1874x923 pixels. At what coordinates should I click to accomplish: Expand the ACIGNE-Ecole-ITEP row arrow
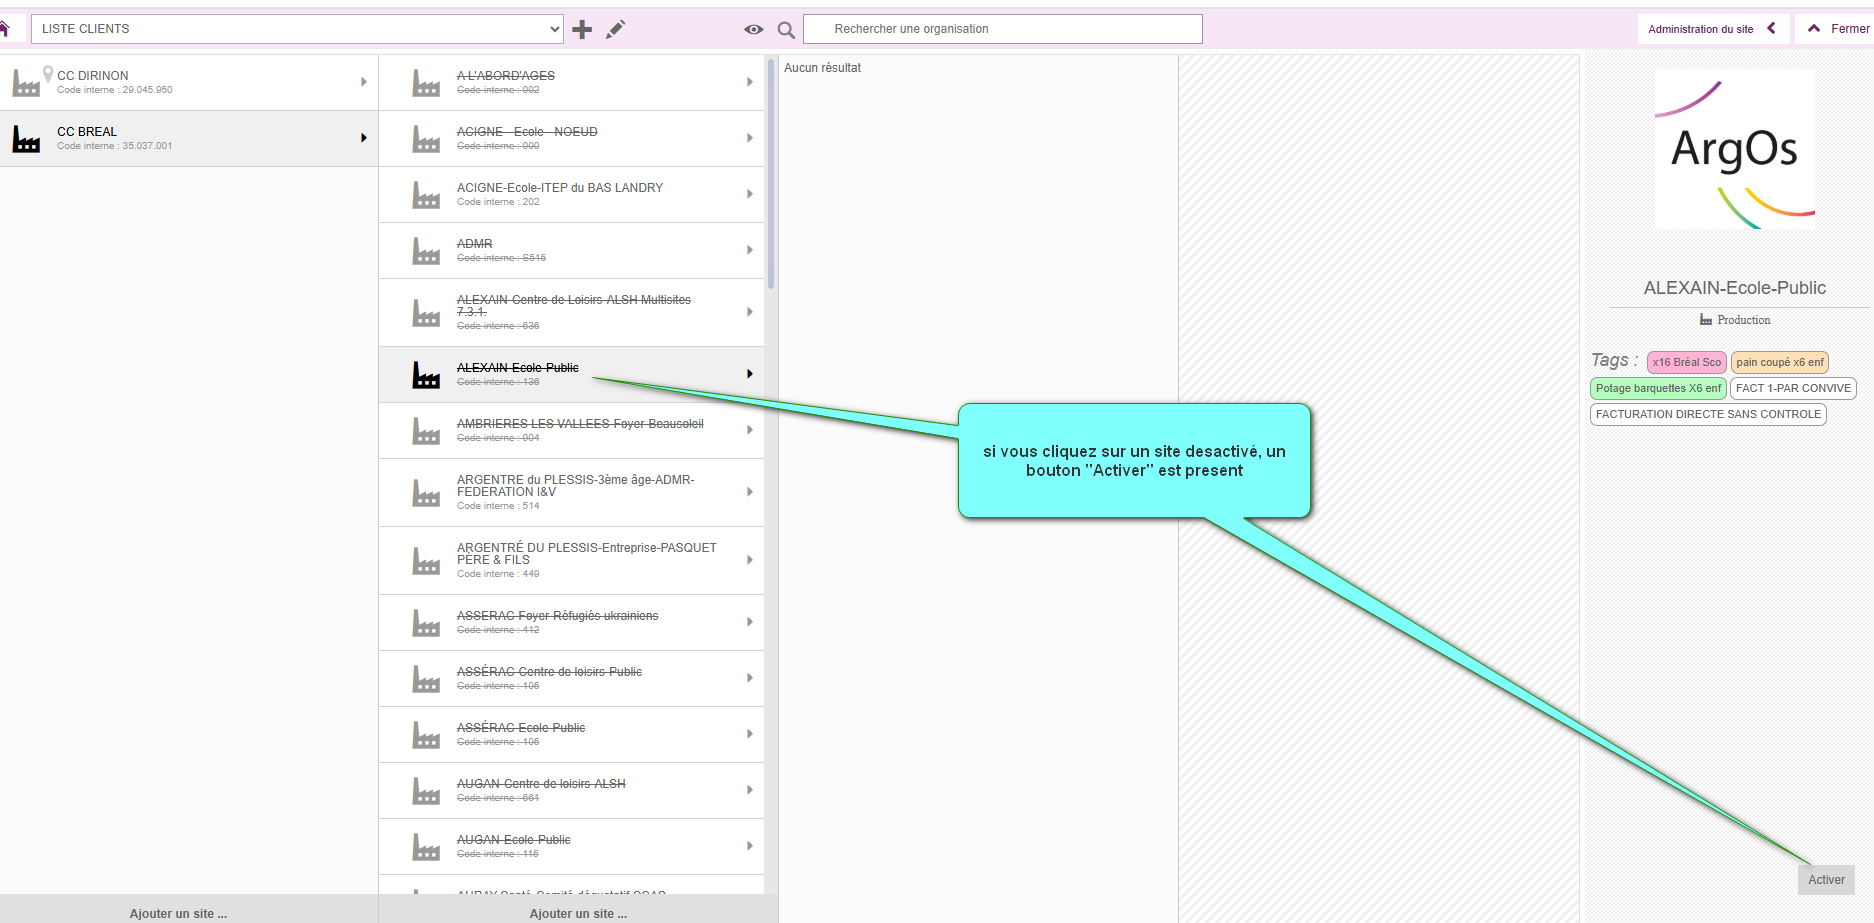750,194
